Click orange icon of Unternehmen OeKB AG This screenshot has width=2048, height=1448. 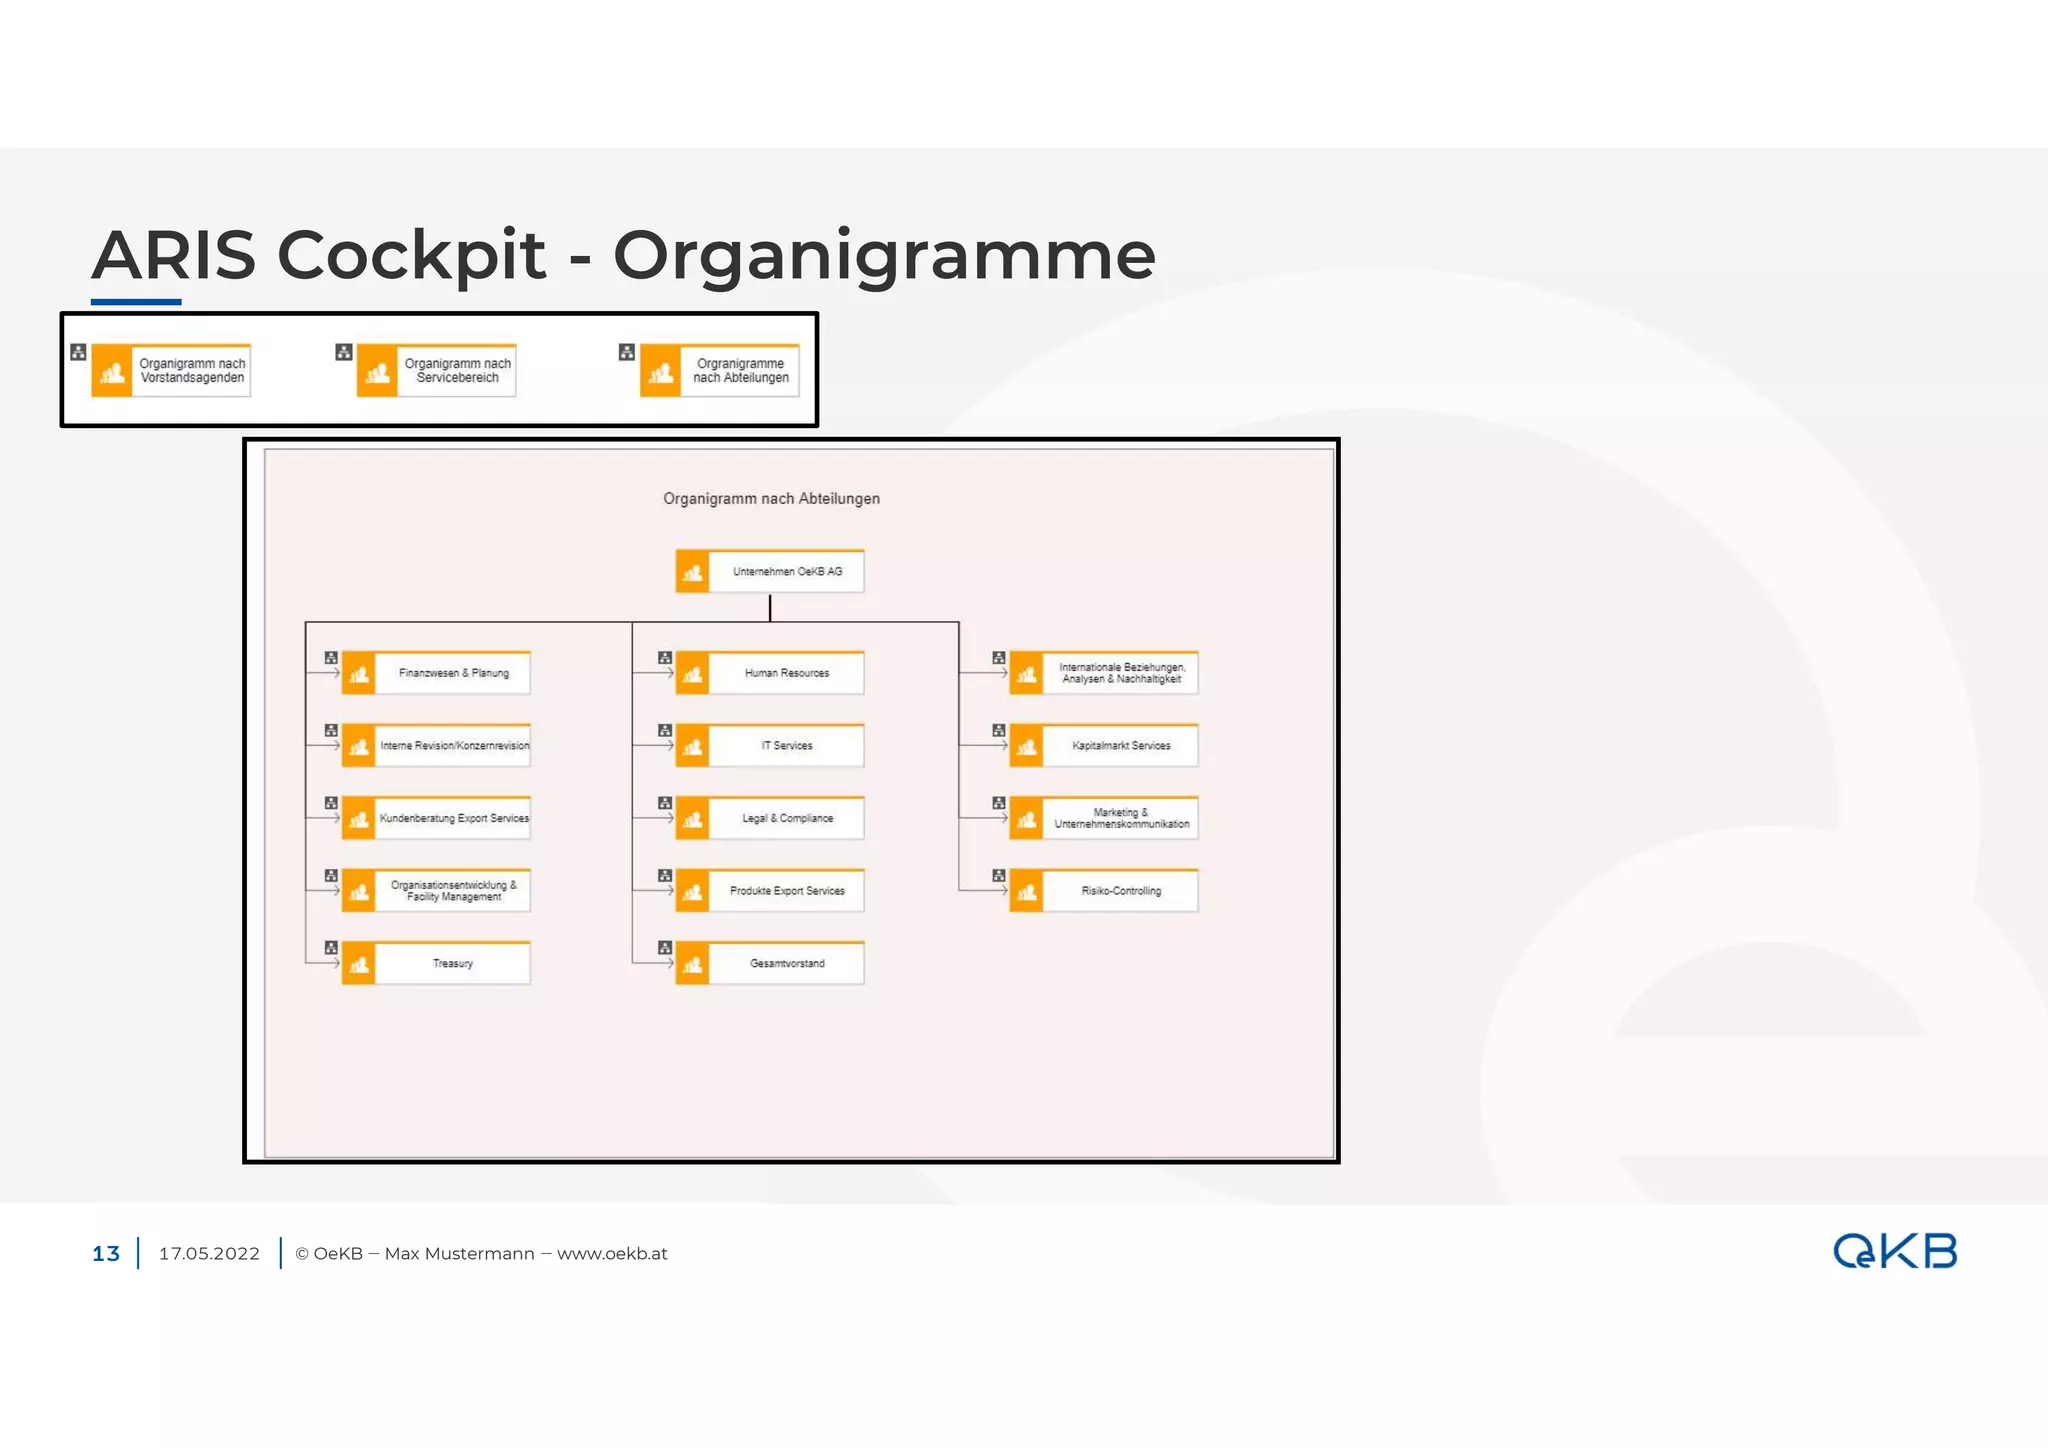click(x=692, y=572)
